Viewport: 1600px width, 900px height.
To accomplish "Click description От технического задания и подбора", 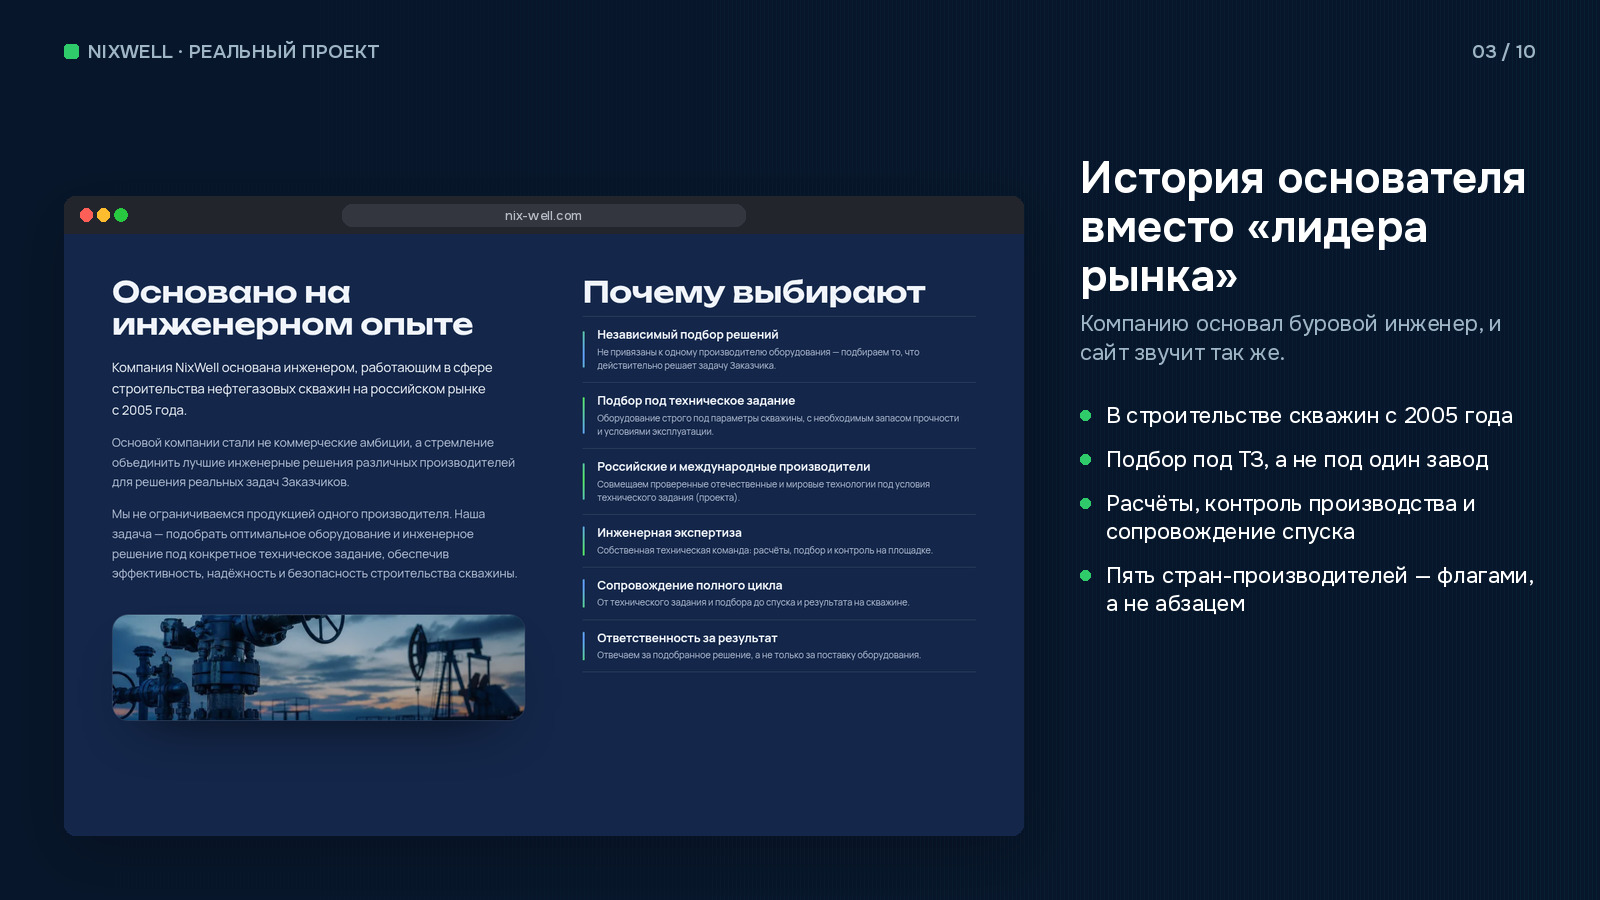I will pos(753,602).
